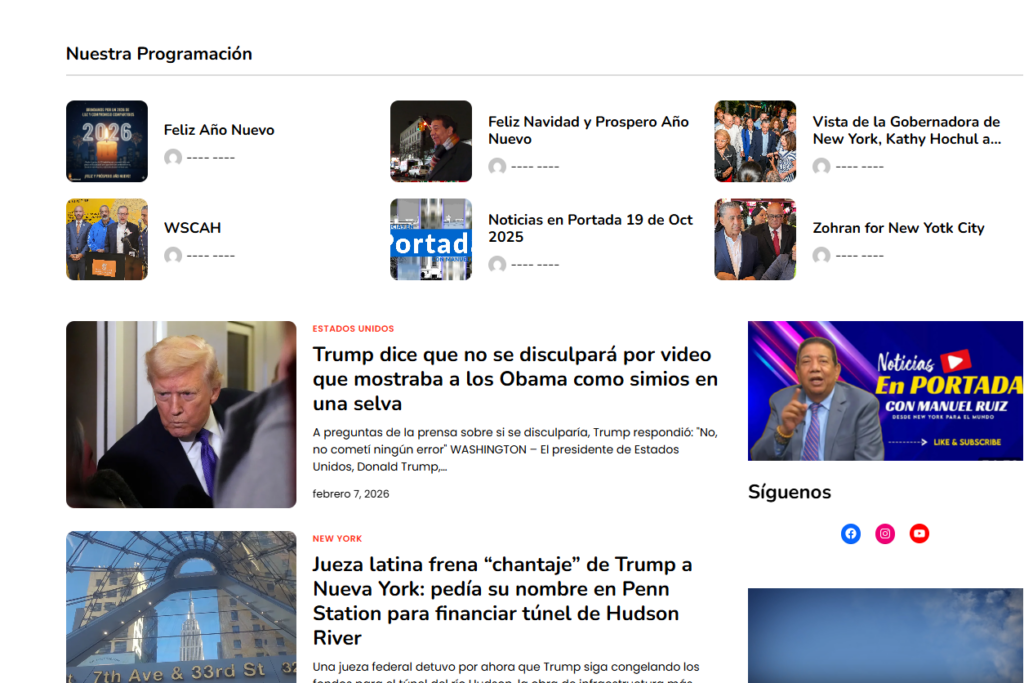Click author avatar under Feliz Año Nuevo
Viewport: 1024px width, 683px height.
tap(173, 158)
